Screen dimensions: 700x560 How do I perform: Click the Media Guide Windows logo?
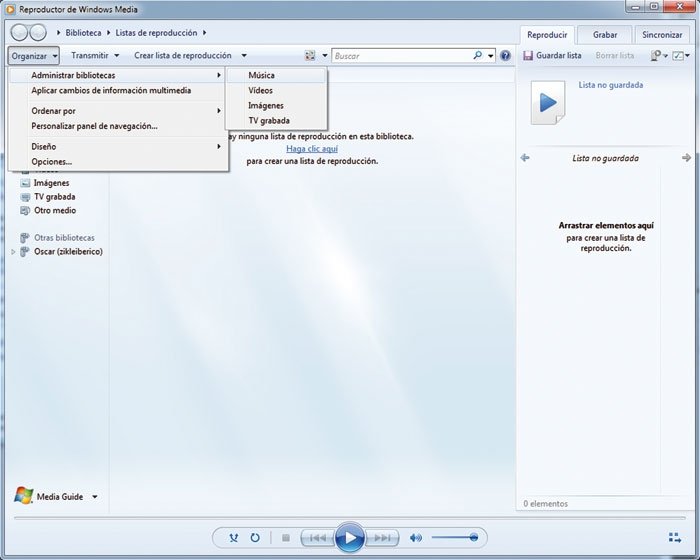click(24, 496)
